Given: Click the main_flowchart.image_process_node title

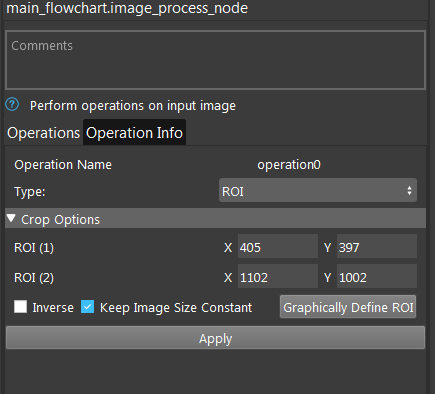Looking at the screenshot, I should click(x=127, y=8).
